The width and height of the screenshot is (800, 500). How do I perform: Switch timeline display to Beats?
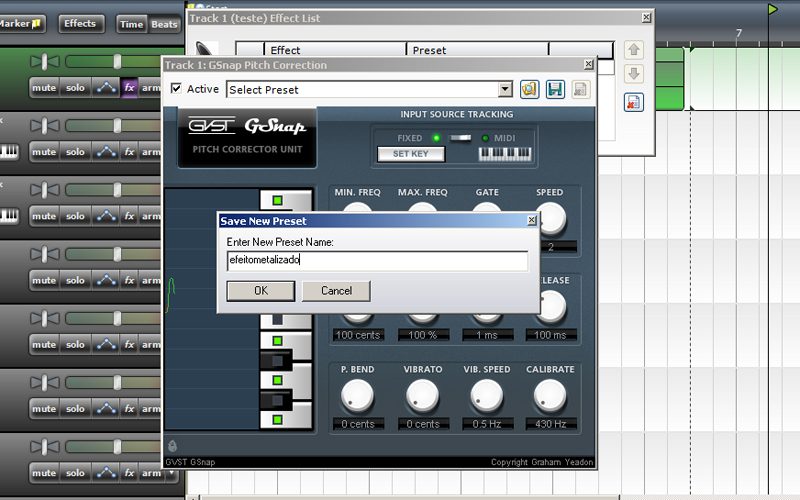click(x=164, y=24)
